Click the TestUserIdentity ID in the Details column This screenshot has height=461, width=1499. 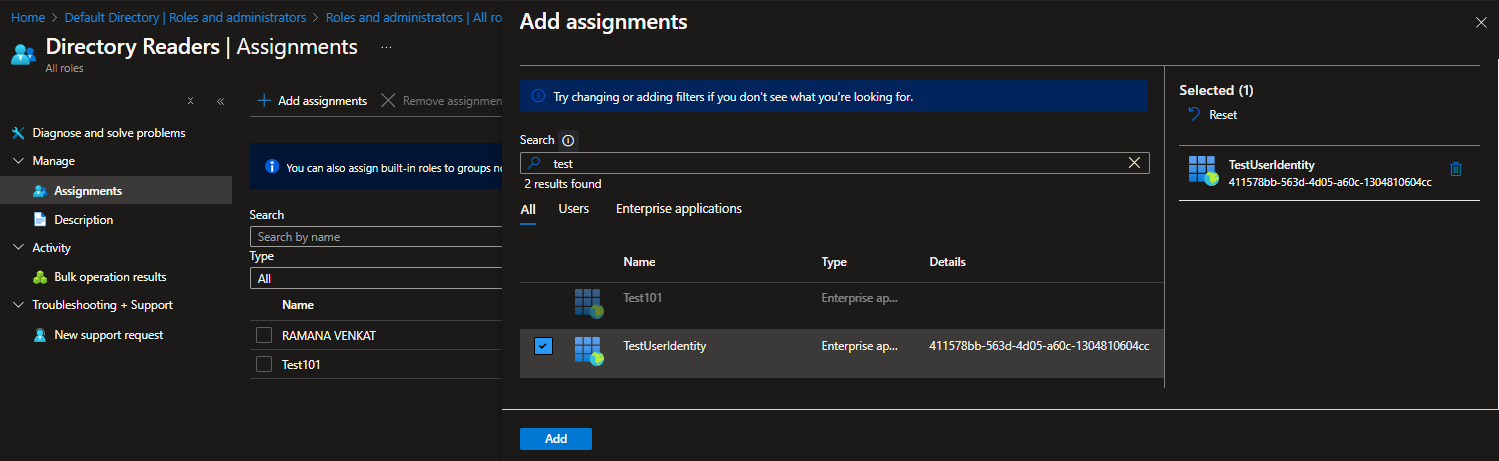pos(1039,346)
